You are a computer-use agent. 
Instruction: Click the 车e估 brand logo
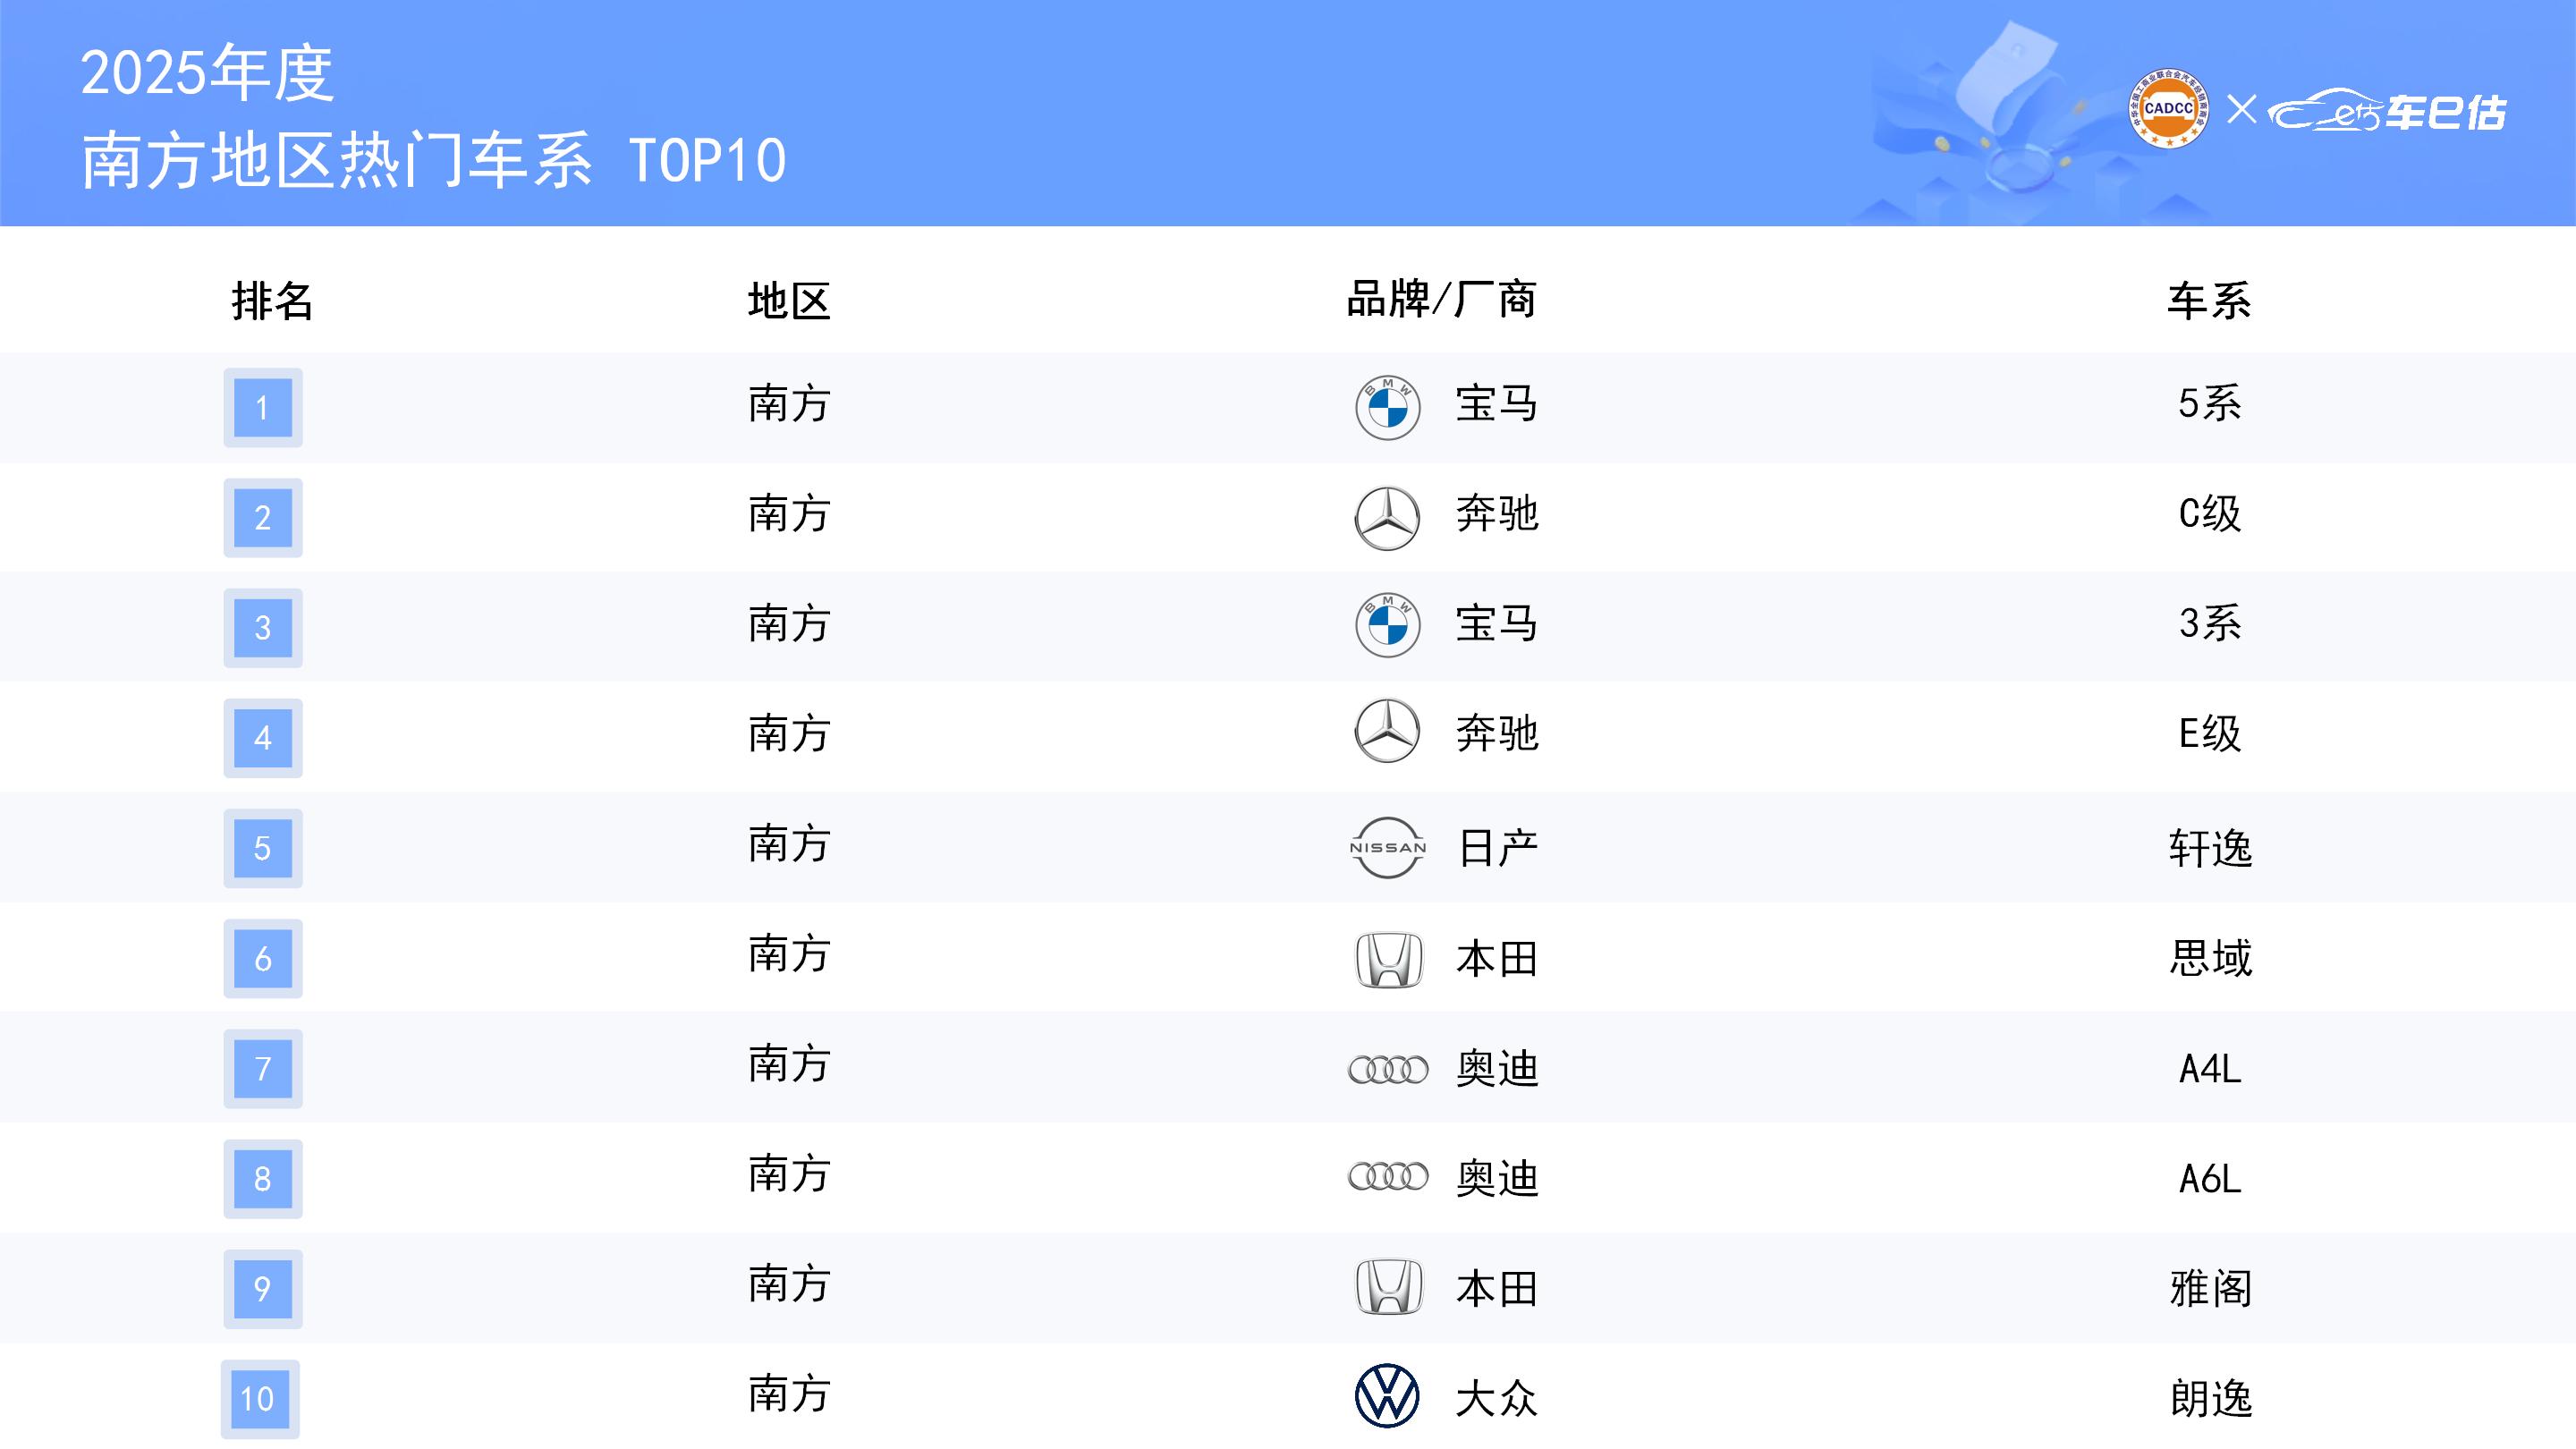(2387, 112)
